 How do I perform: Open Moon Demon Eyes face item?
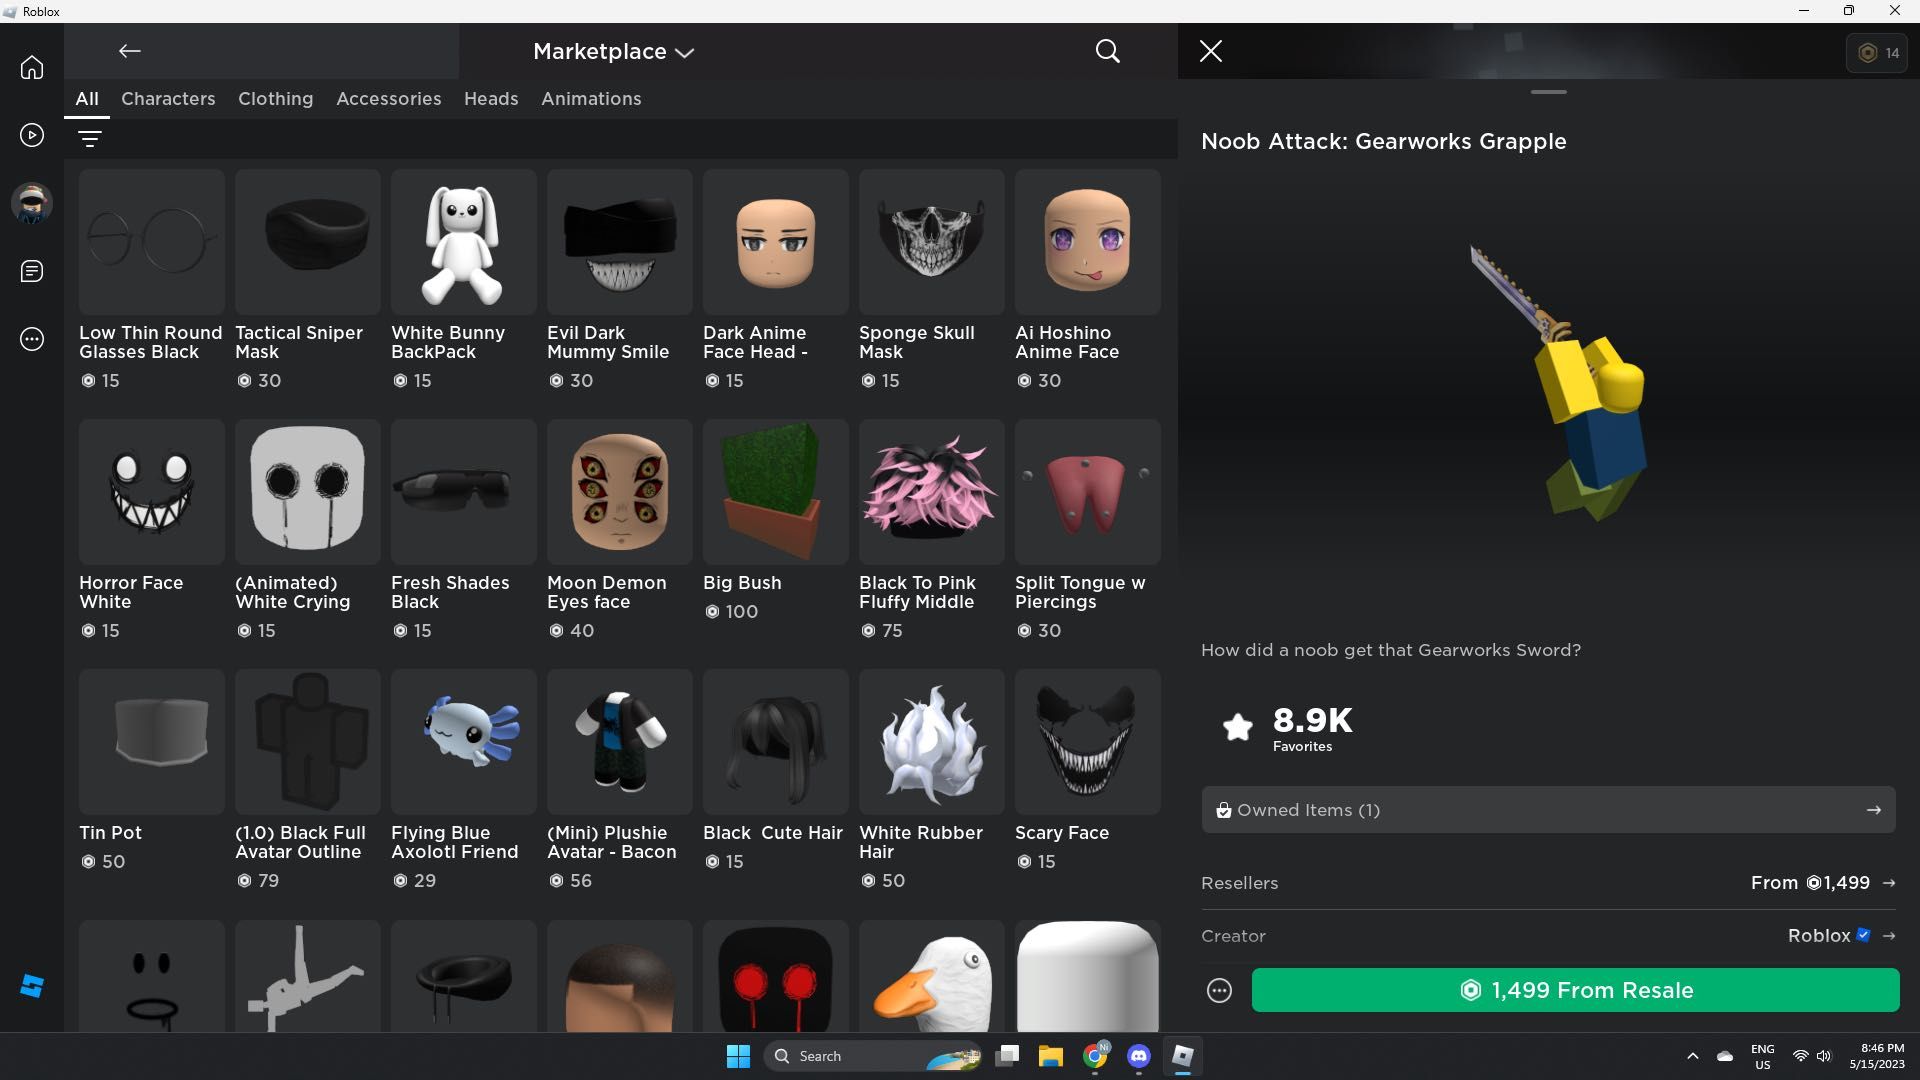(620, 530)
